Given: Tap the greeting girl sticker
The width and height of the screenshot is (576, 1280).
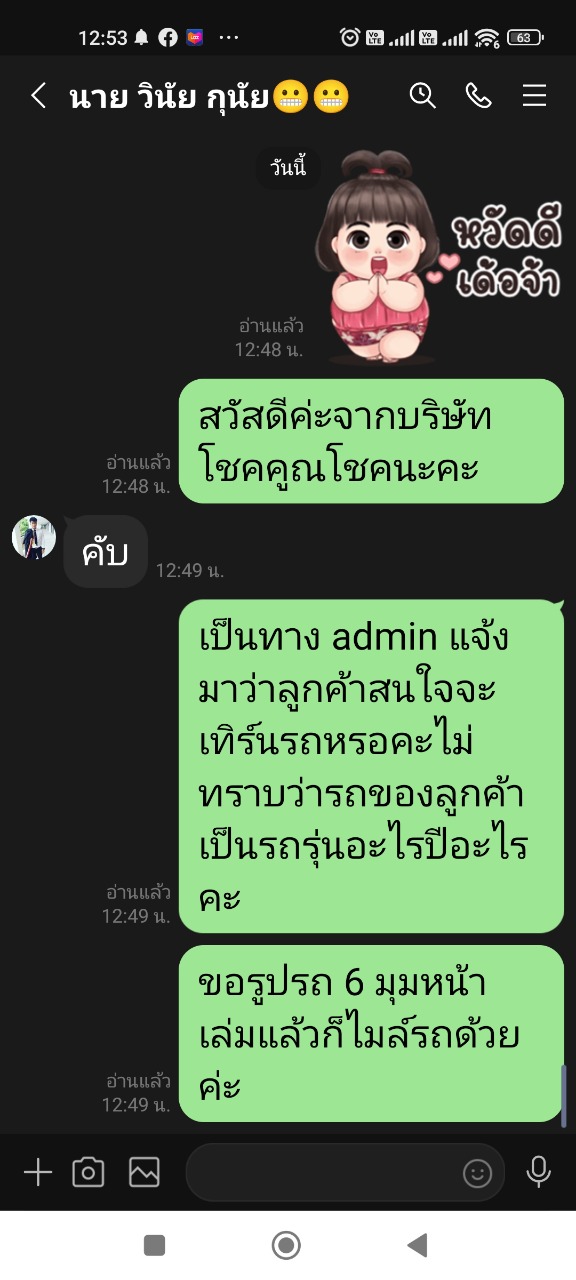Looking at the screenshot, I should coord(438,256).
